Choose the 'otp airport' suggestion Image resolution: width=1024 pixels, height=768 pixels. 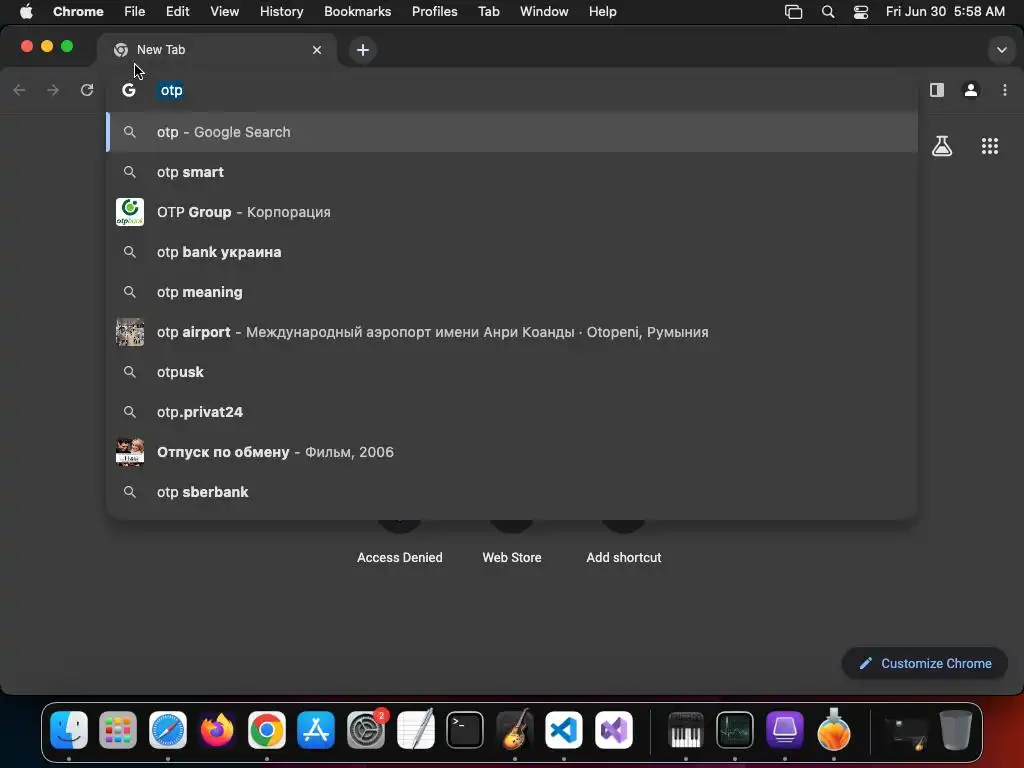512,332
